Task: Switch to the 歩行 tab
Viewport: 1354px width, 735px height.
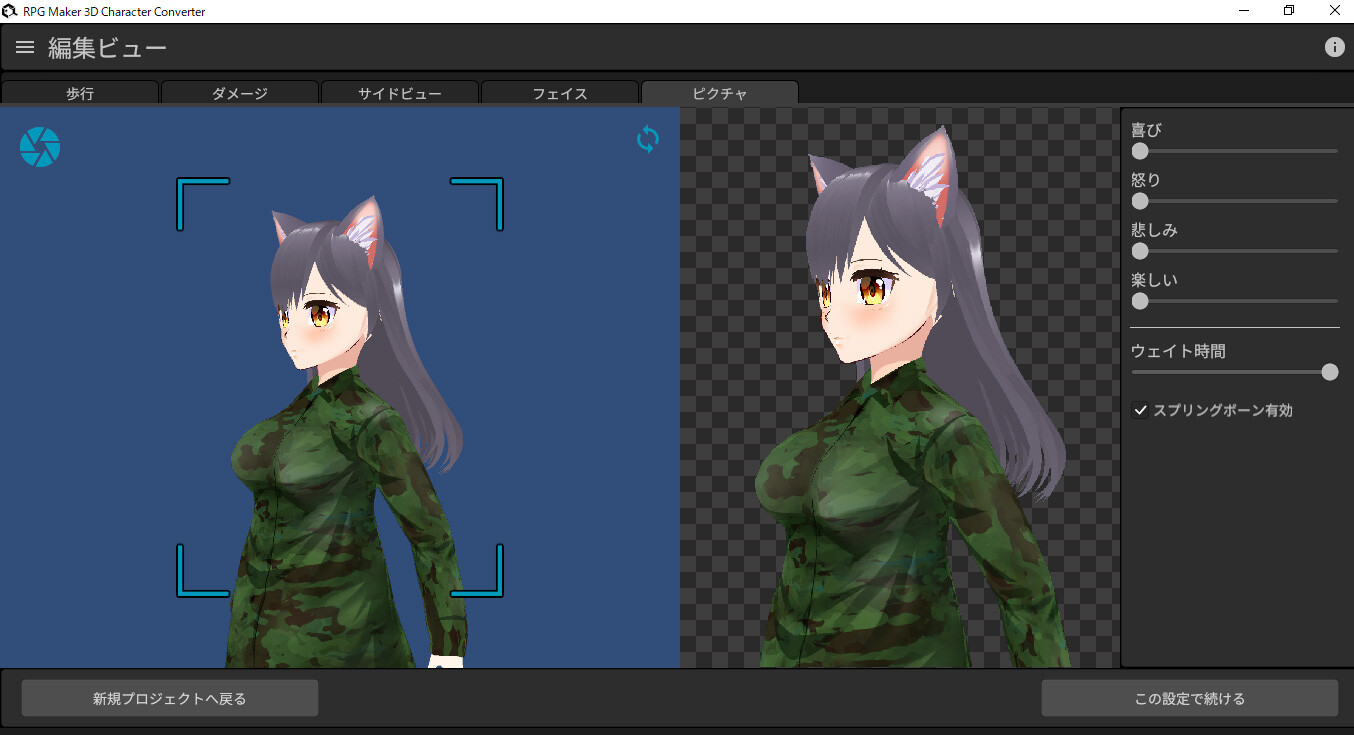Action: click(80, 92)
